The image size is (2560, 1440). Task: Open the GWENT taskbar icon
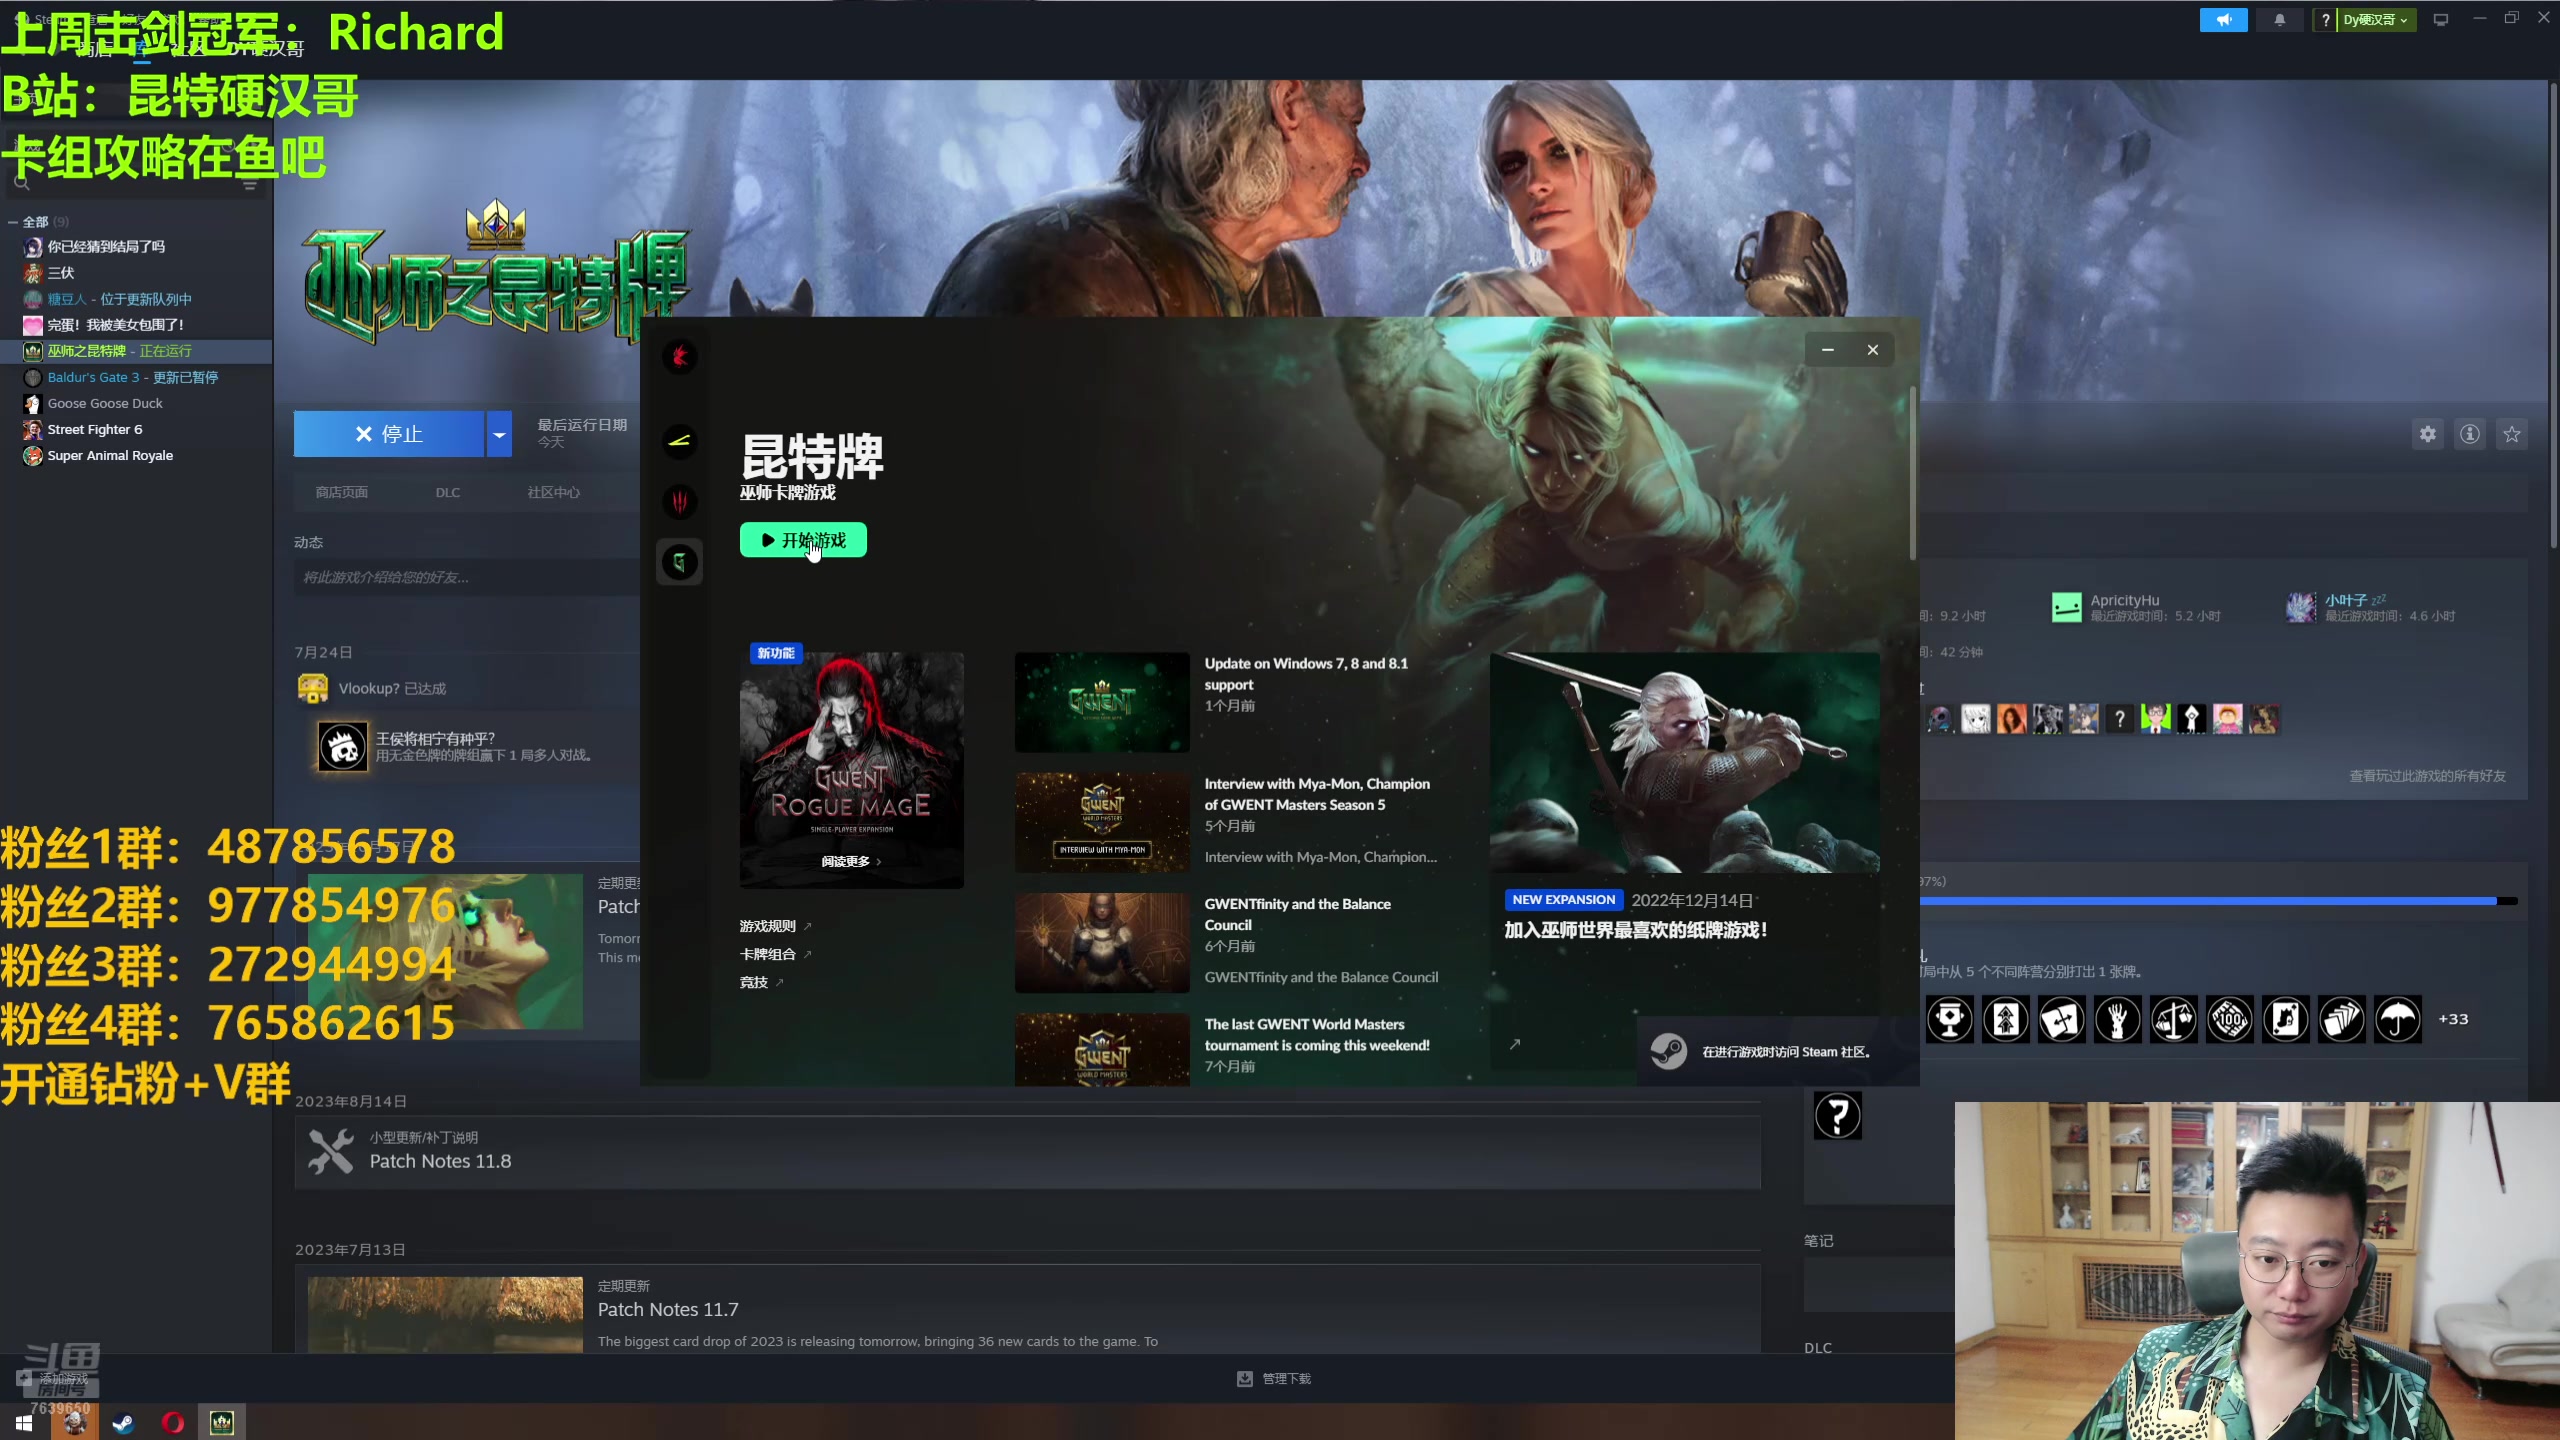(x=222, y=1422)
